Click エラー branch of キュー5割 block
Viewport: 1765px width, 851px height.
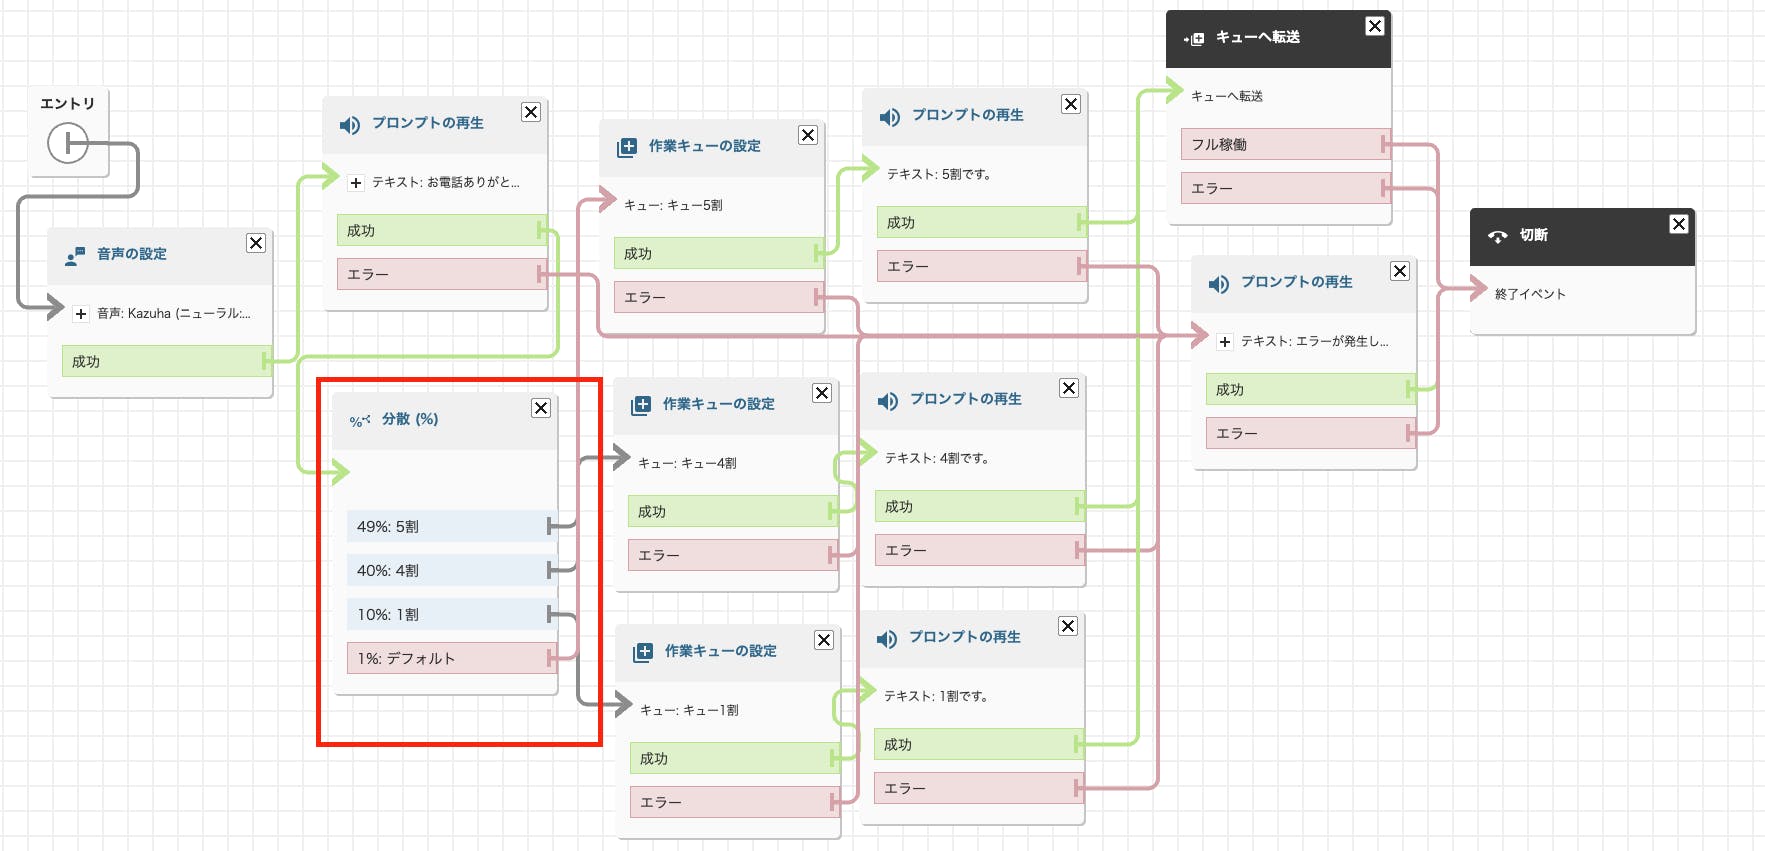[719, 297]
